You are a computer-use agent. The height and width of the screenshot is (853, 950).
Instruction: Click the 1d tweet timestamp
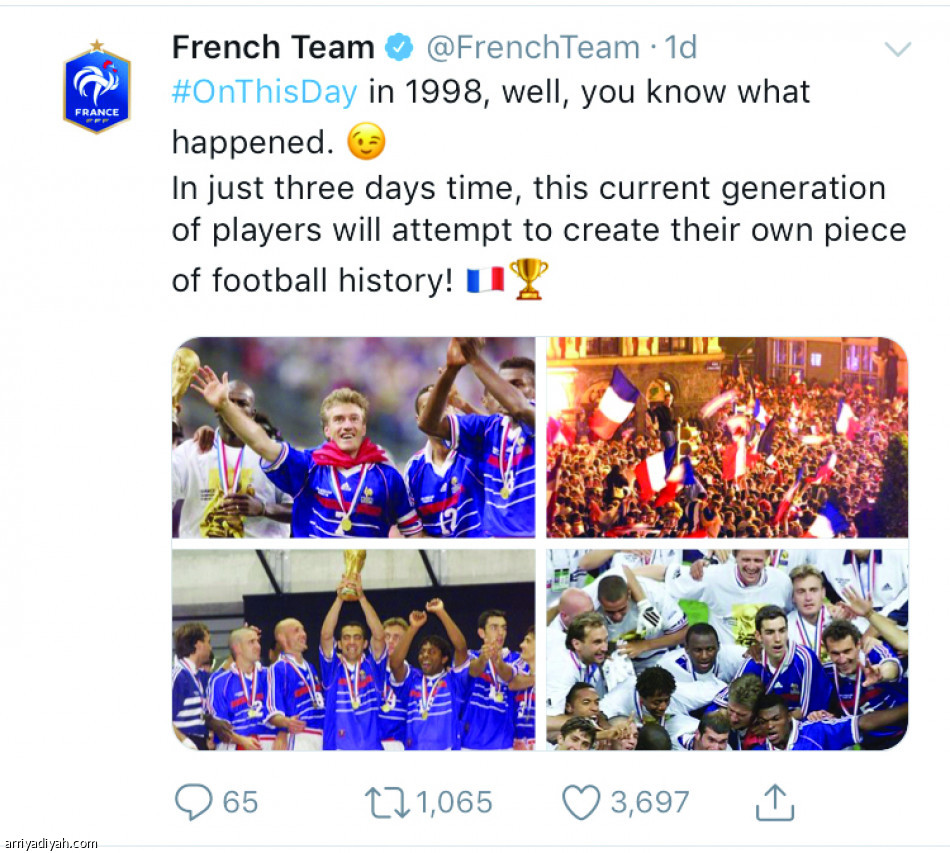[681, 47]
